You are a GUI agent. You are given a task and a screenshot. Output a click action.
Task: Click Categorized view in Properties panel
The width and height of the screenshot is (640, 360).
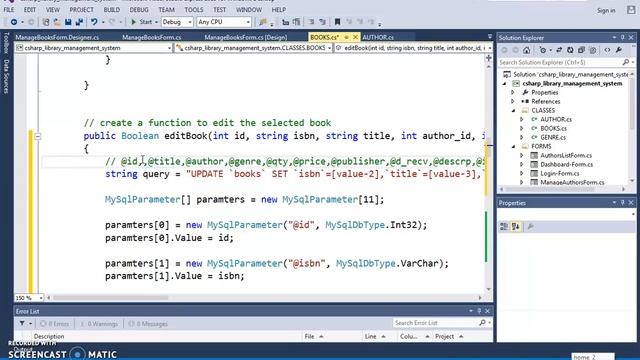pos(504,227)
